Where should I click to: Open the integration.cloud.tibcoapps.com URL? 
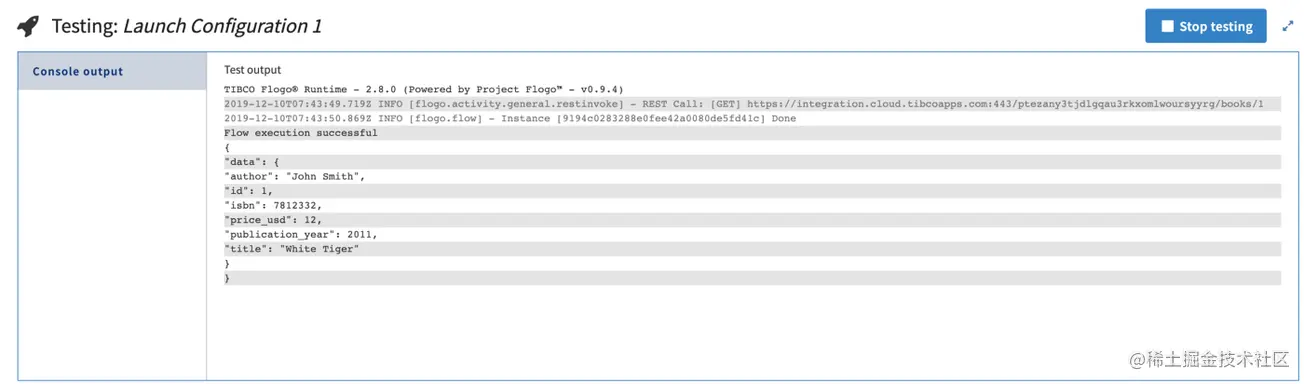[x=1005, y=104]
